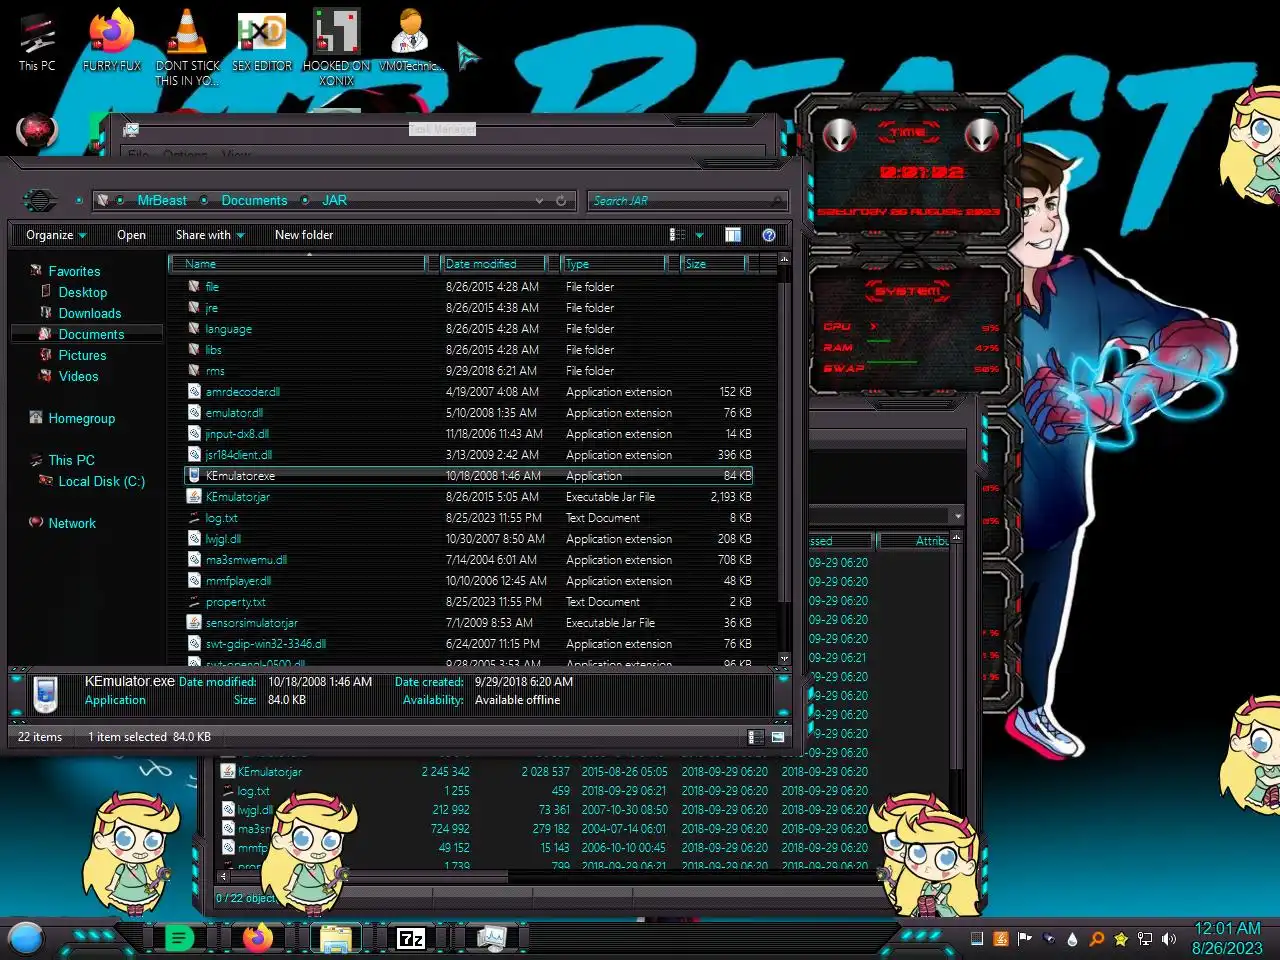Navigate to Documents in address breadcrumb
Screen dimensions: 1280x960
pyautogui.click(x=254, y=201)
